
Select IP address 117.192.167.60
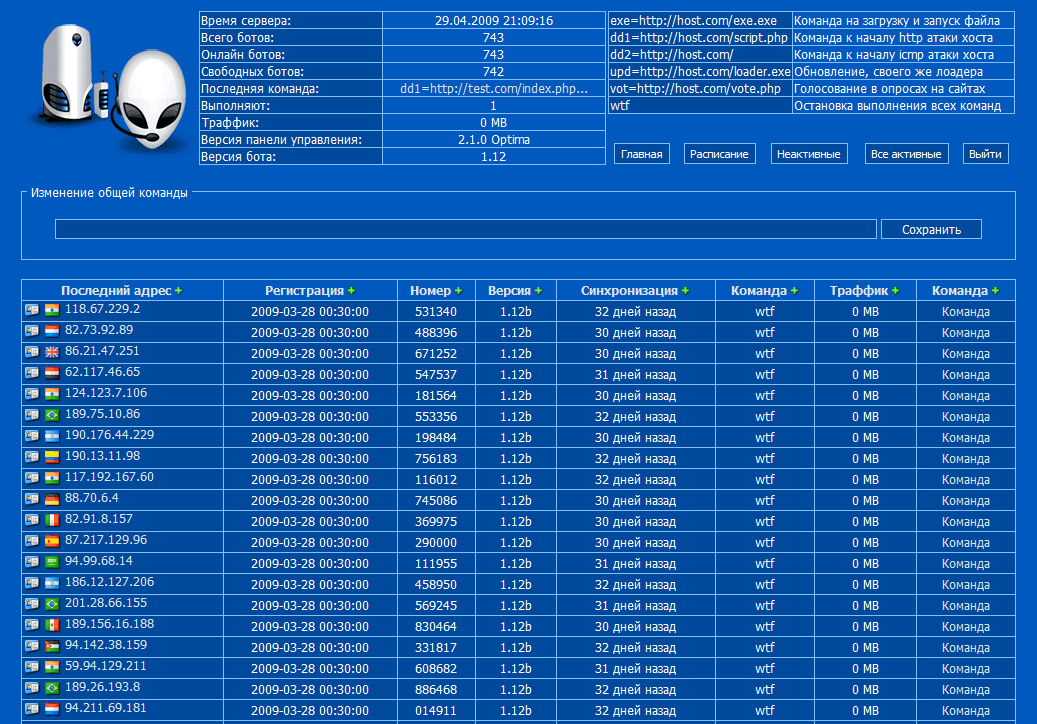(109, 477)
